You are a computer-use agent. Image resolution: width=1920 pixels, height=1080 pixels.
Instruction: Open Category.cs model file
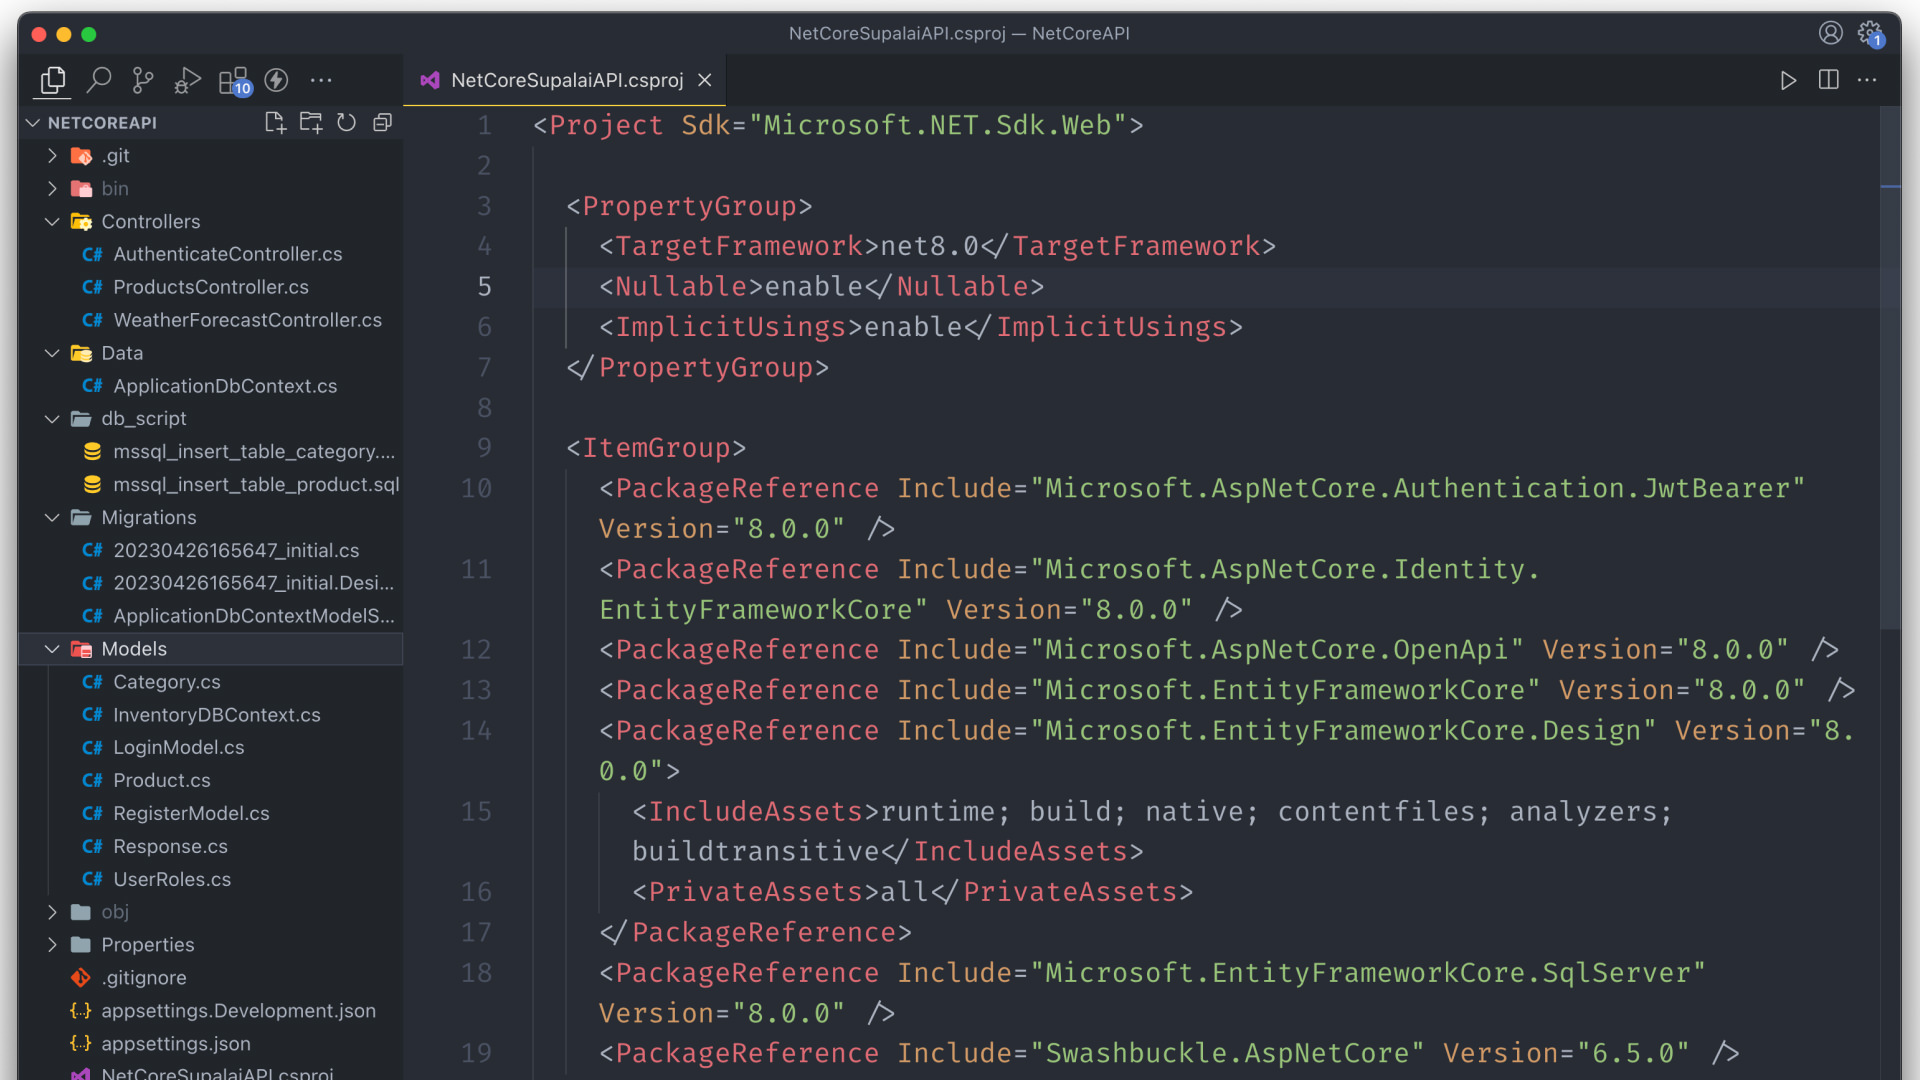pos(211,682)
